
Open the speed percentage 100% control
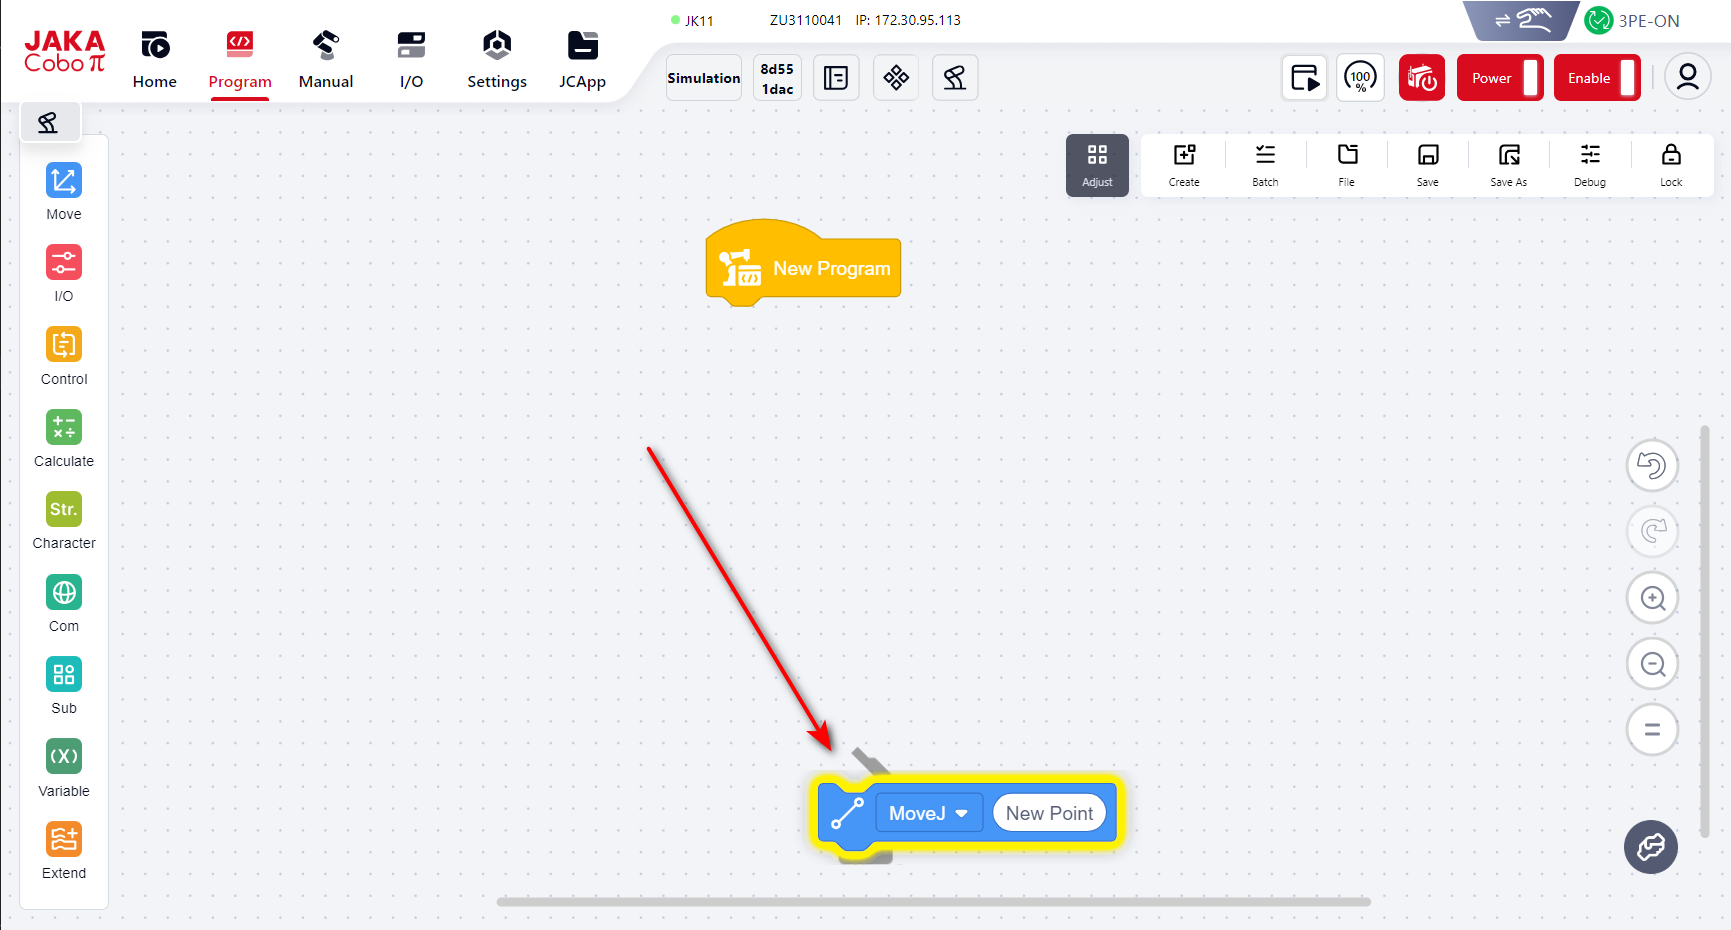1360,78
